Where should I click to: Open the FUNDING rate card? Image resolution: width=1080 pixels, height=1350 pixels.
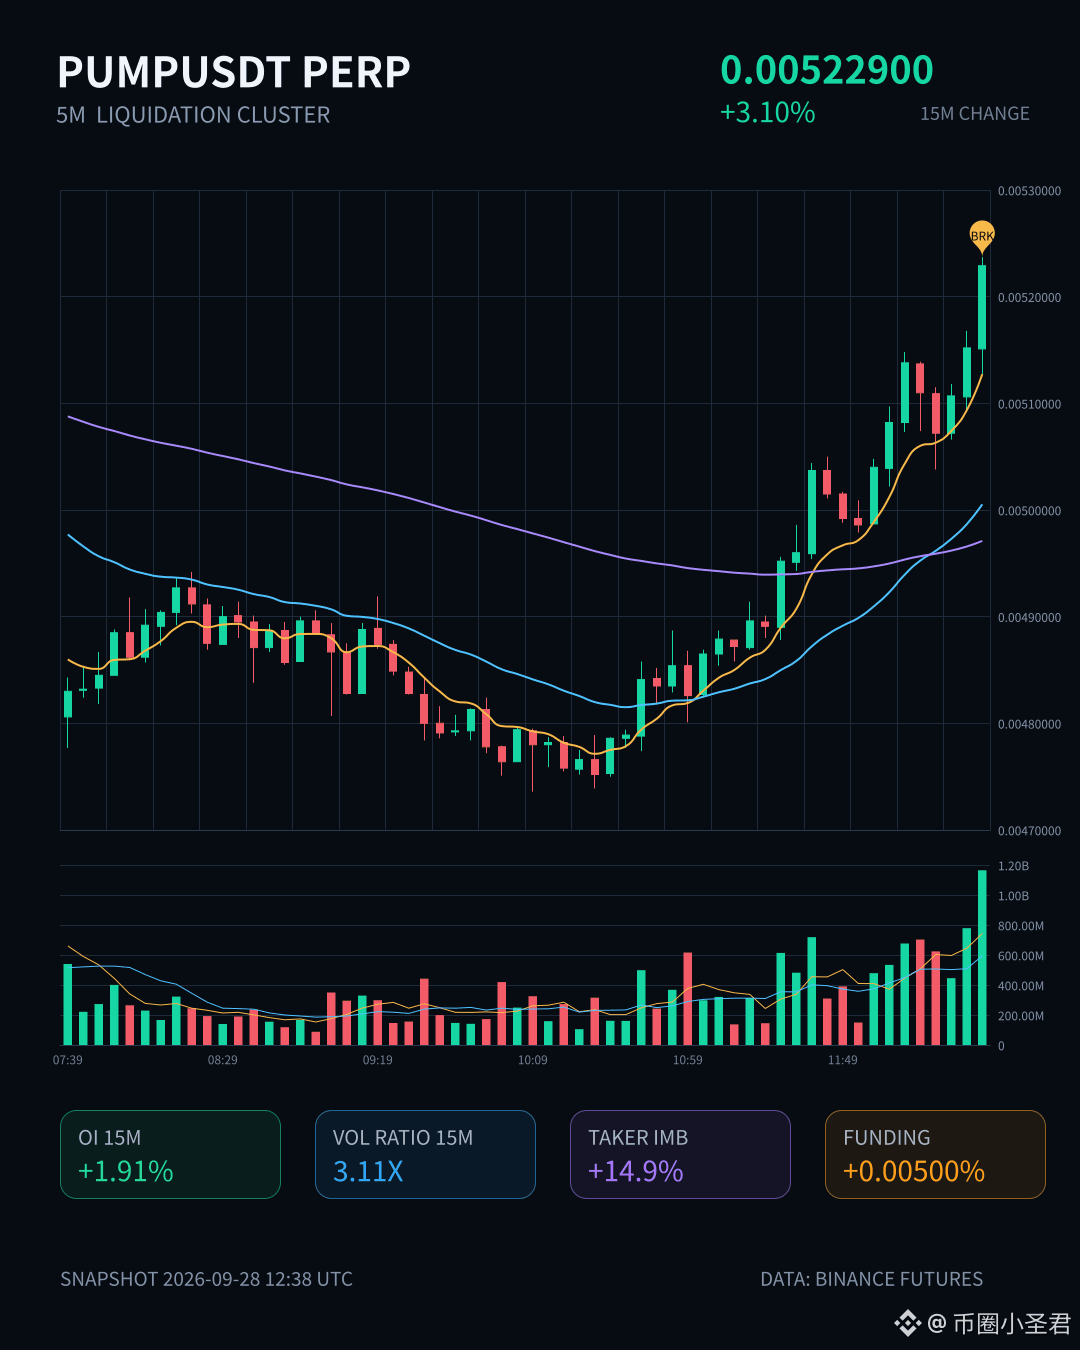tap(935, 1154)
